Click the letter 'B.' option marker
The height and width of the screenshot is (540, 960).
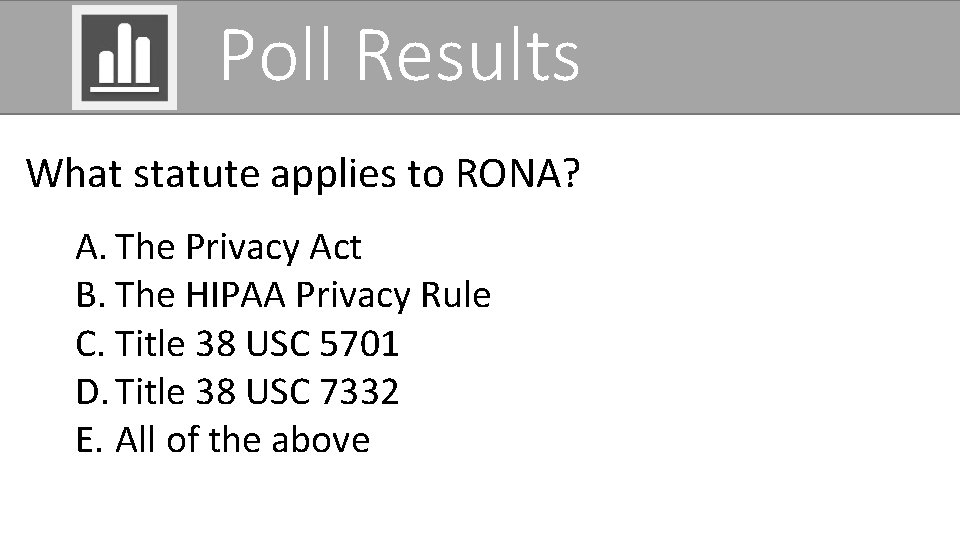(91, 295)
